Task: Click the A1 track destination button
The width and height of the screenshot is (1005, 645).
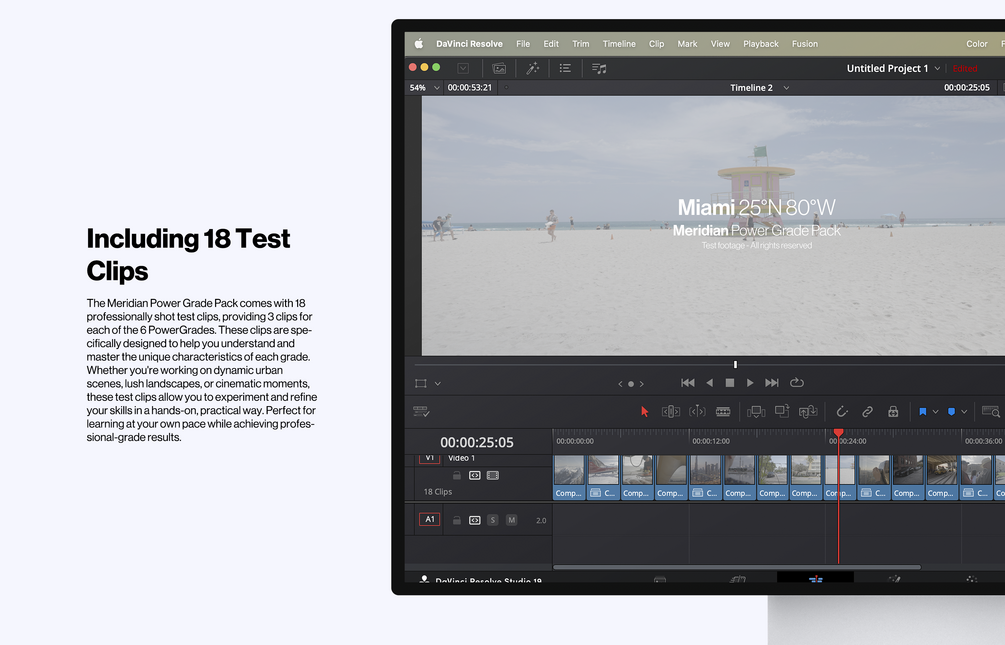Action: point(429,519)
